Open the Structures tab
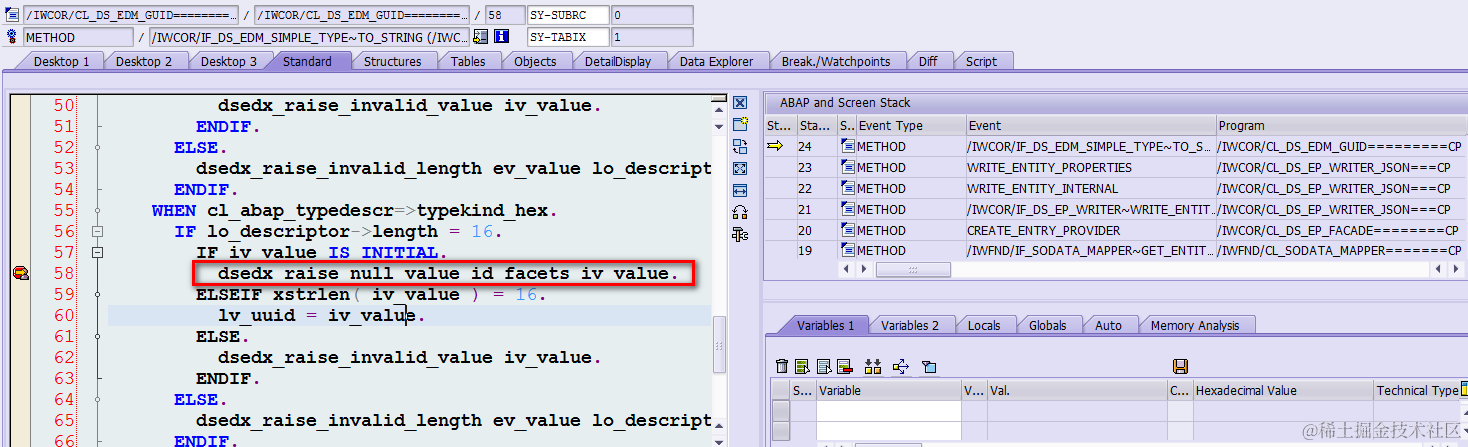The width and height of the screenshot is (1468, 447). [x=392, y=61]
